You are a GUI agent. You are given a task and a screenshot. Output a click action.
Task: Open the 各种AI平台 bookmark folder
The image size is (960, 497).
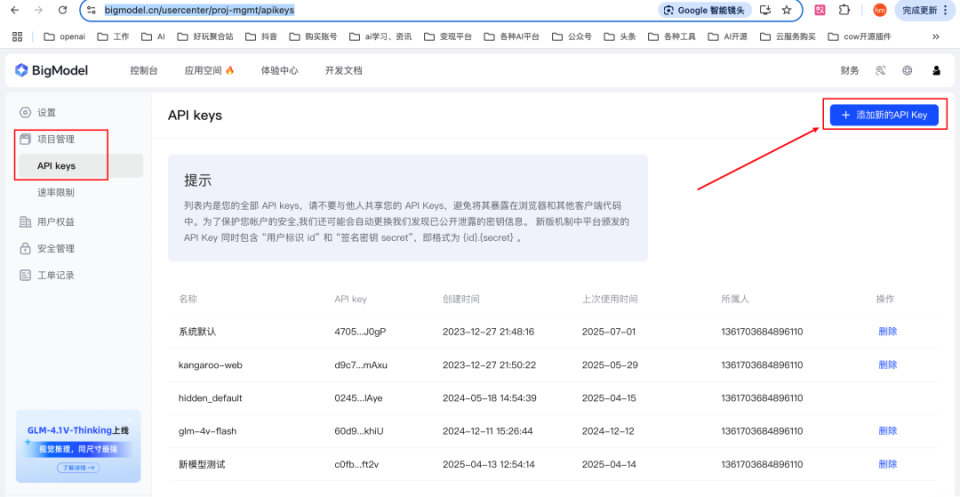(x=511, y=37)
